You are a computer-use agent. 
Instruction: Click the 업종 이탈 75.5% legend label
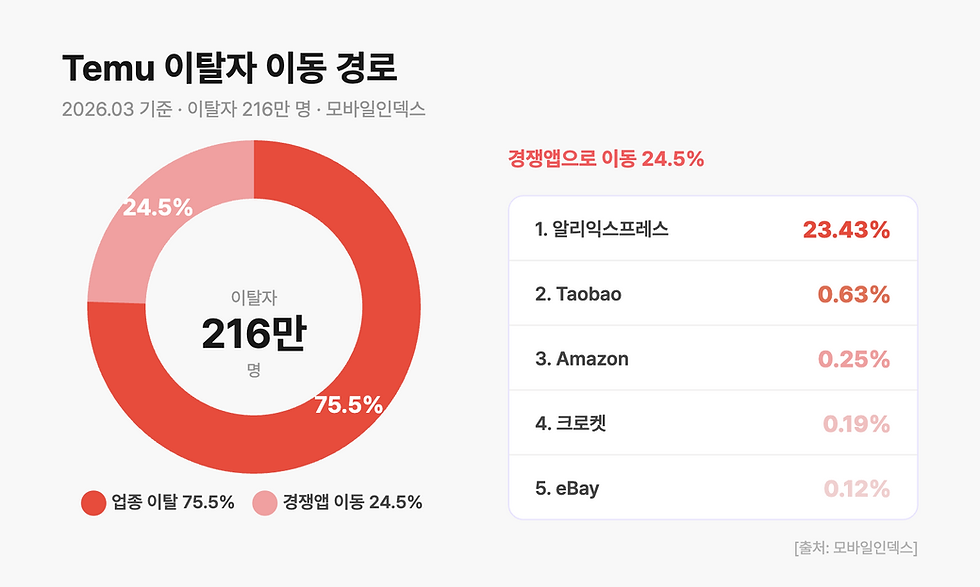tap(173, 503)
